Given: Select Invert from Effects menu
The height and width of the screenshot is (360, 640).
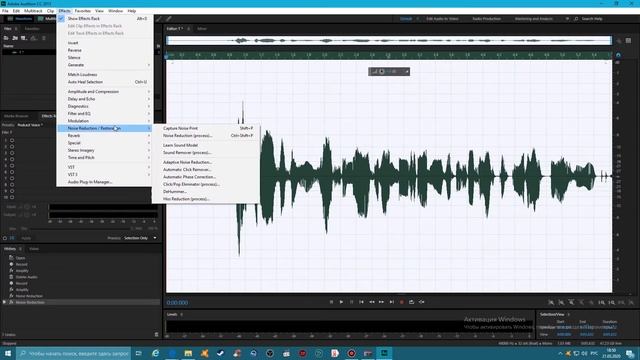Looking at the screenshot, I should click(106, 43).
